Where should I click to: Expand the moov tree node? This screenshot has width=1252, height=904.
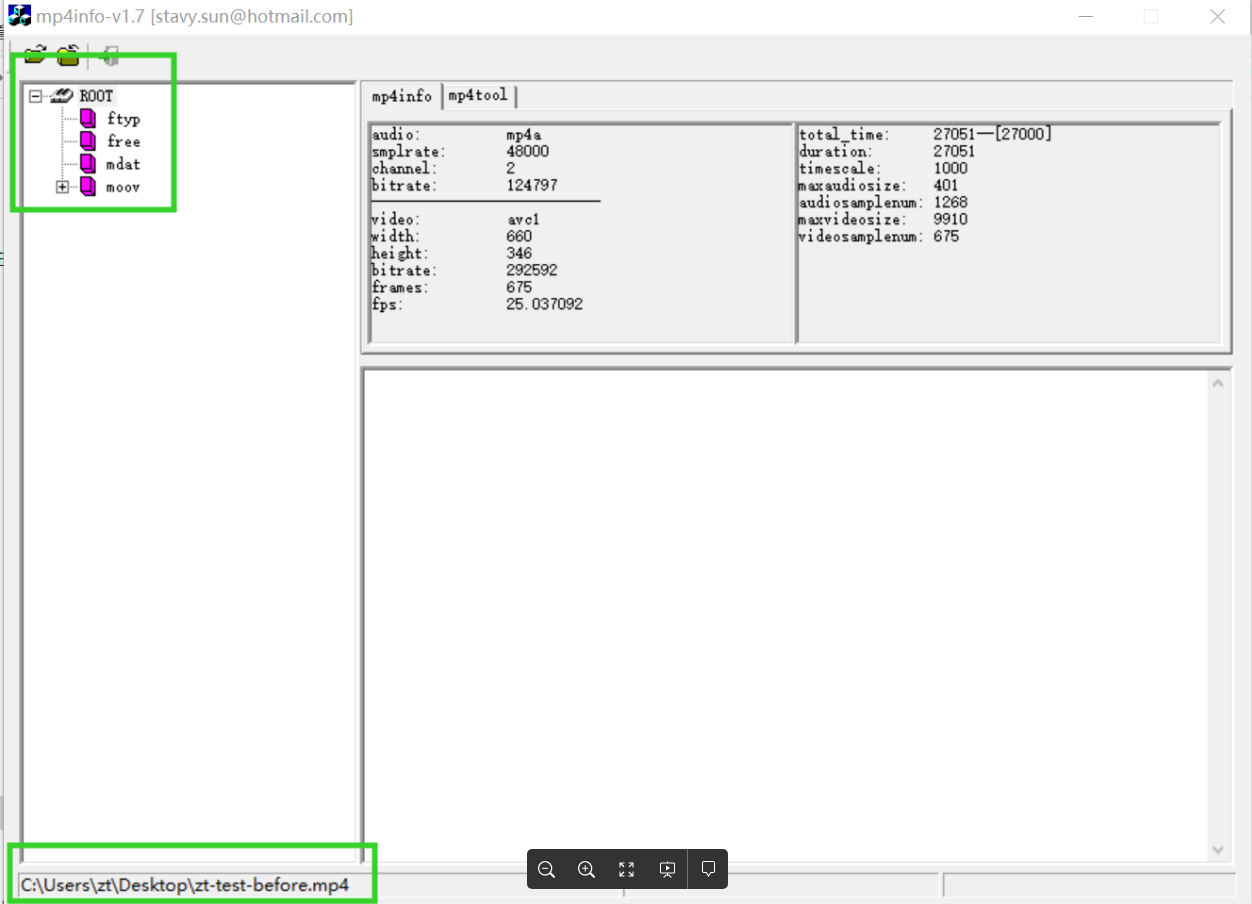pyautogui.click(x=62, y=187)
